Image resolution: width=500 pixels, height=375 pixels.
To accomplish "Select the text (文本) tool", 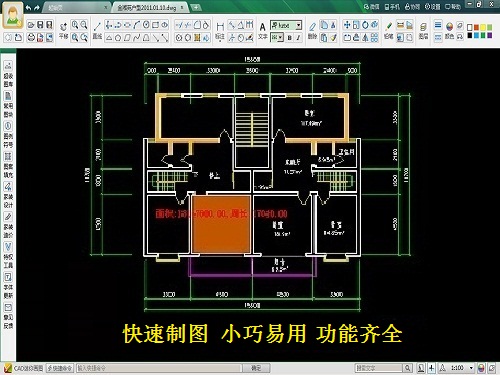I will [x=263, y=31].
